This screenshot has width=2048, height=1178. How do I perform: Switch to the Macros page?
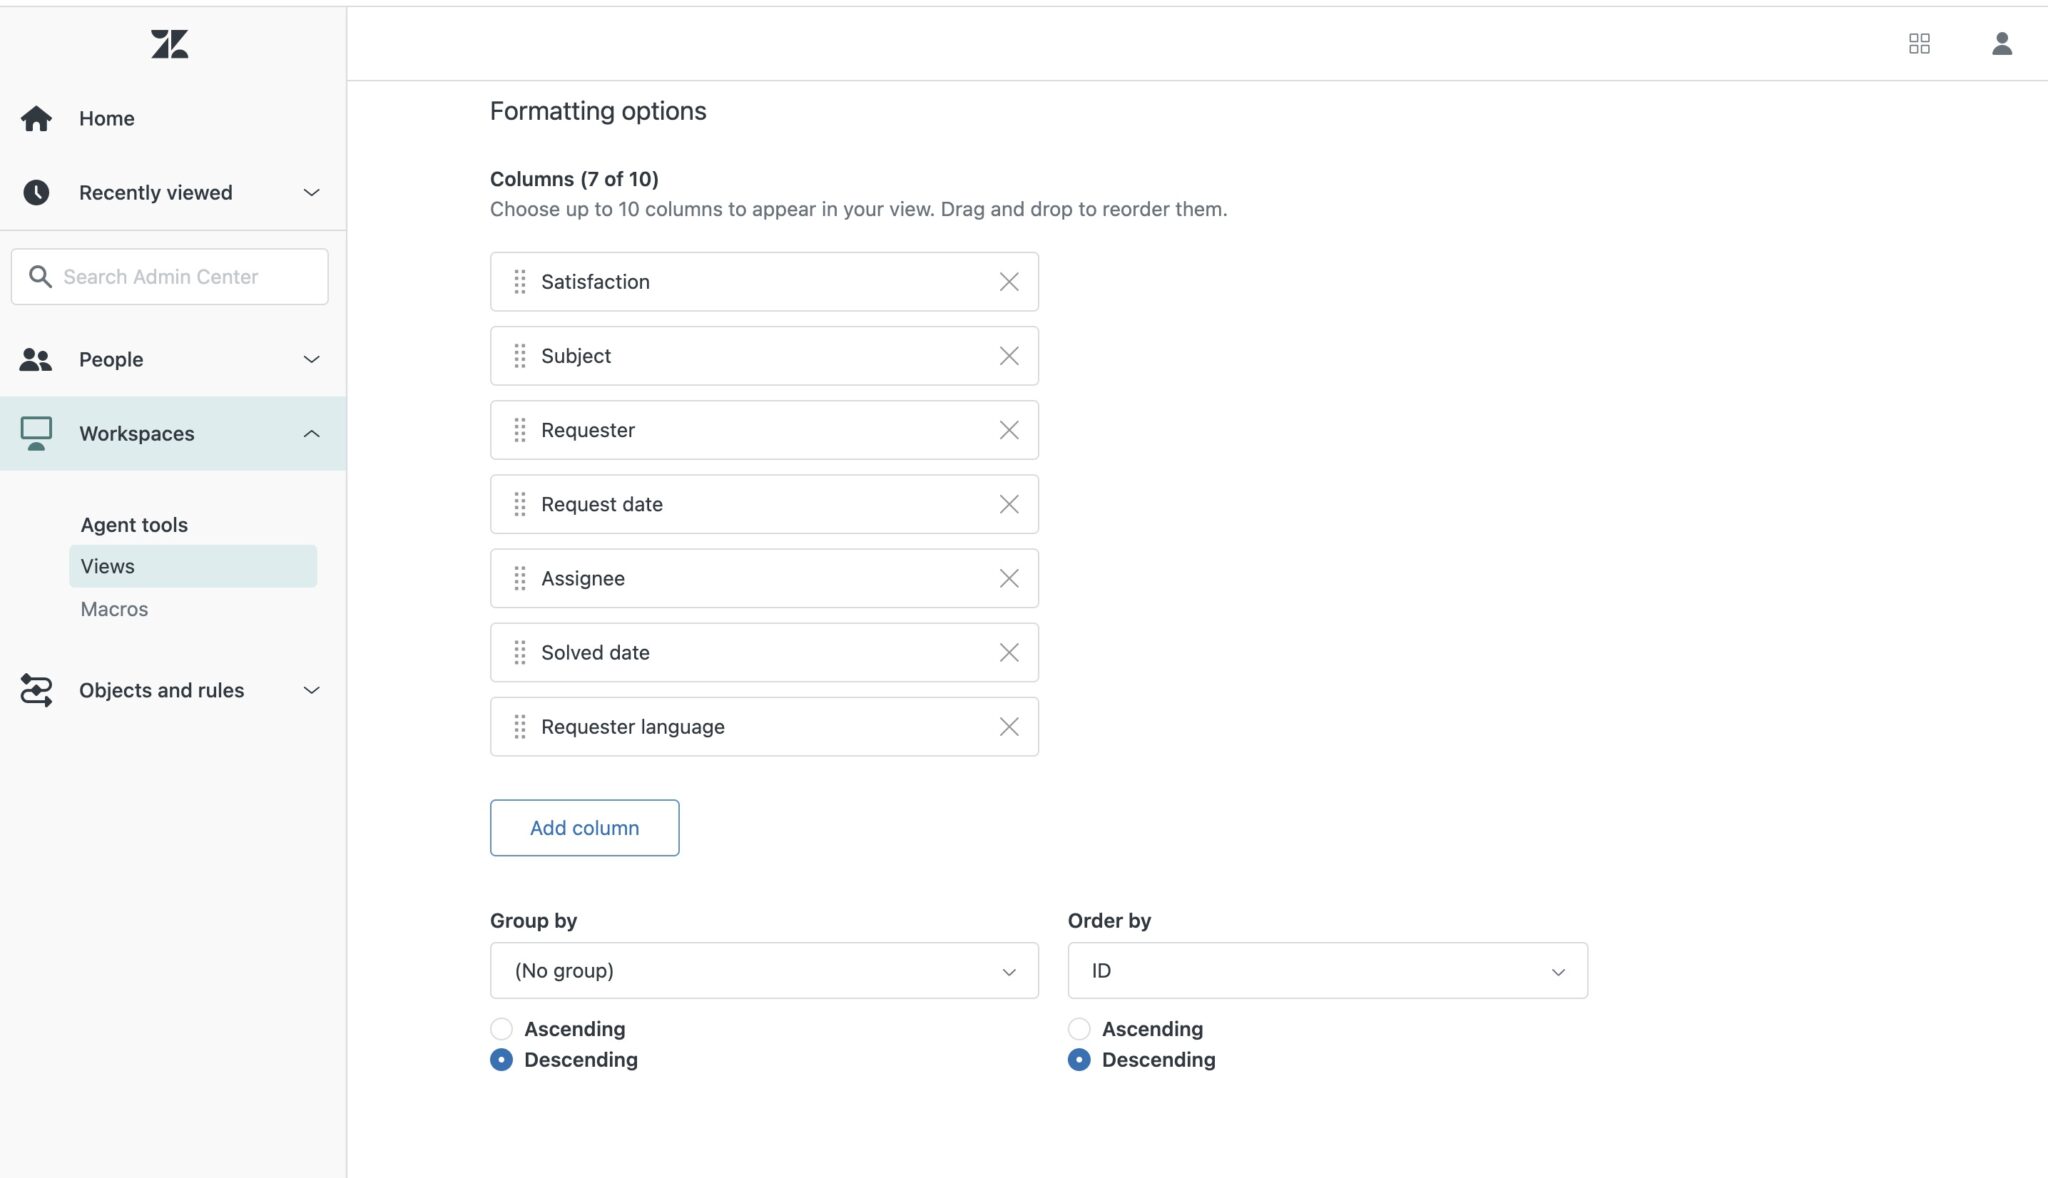click(113, 608)
